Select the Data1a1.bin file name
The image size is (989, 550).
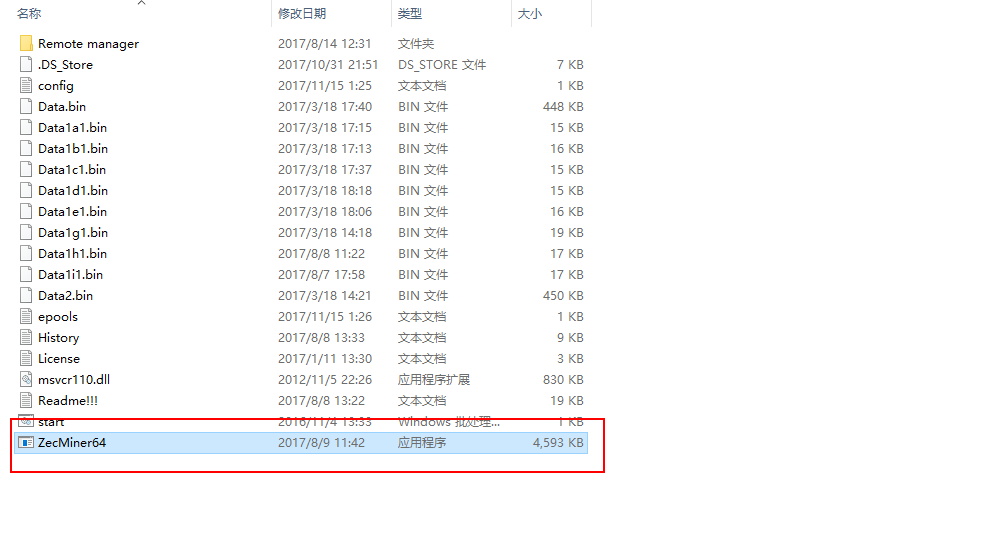click(x=72, y=128)
